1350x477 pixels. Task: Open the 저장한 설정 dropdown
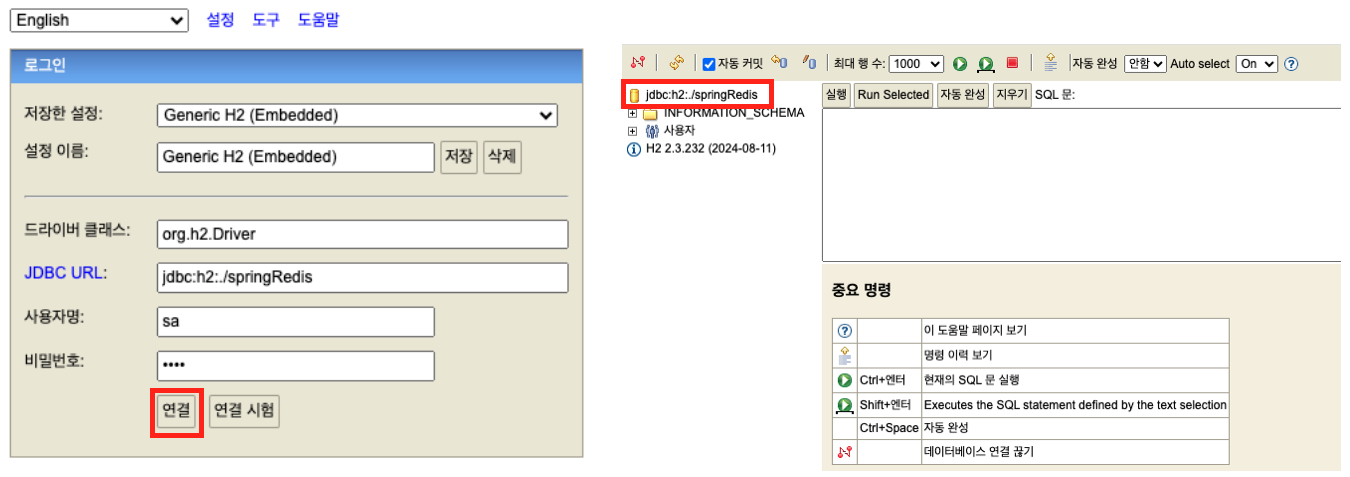pyautogui.click(x=357, y=115)
